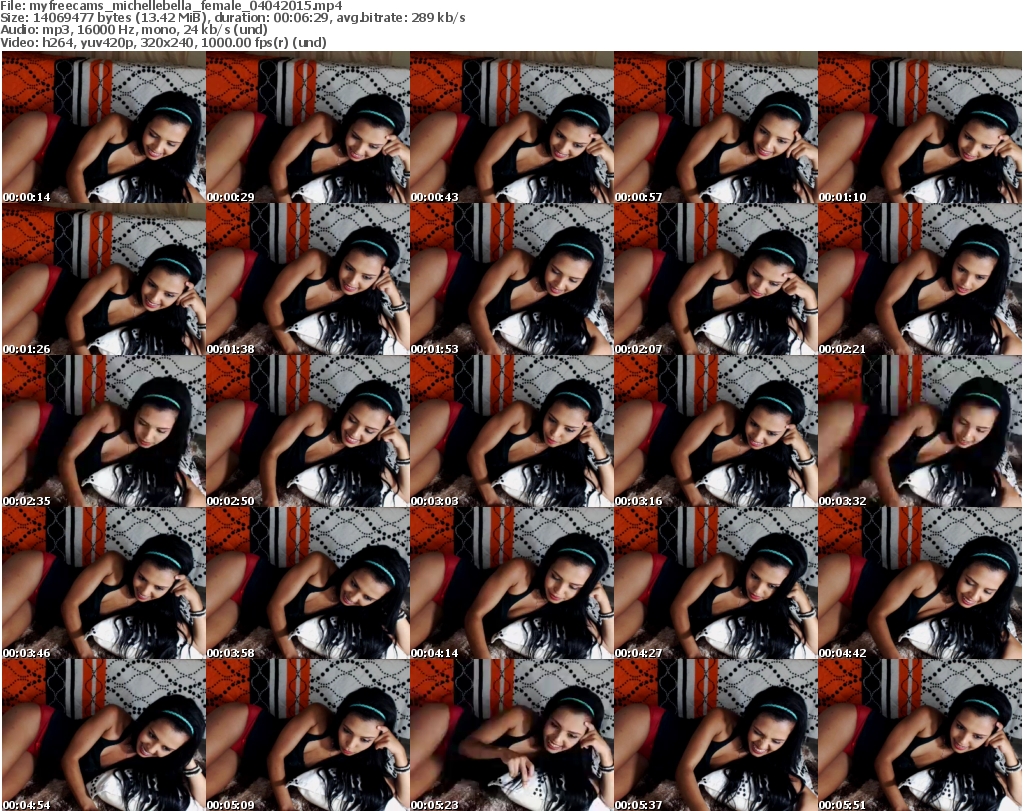Click the frame labeled 00:01:10
The height and width of the screenshot is (811, 1024).
[919, 128]
